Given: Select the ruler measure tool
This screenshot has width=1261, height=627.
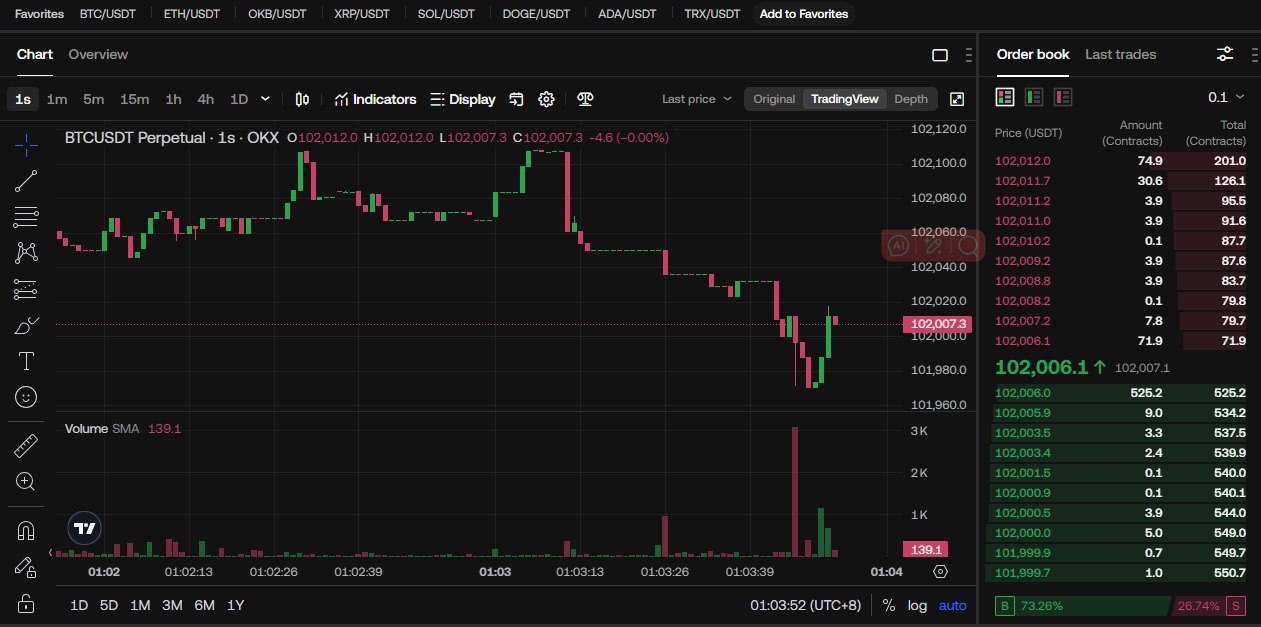Looking at the screenshot, I should click(27, 445).
